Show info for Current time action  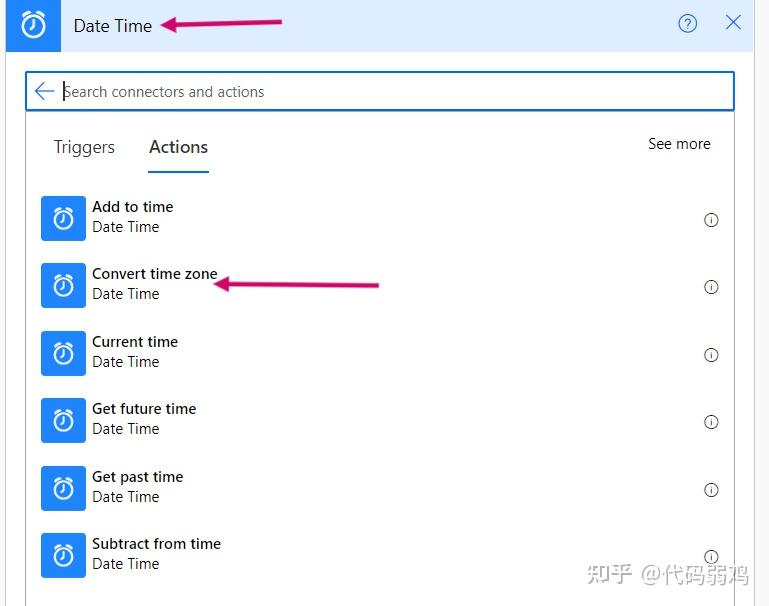pos(711,354)
